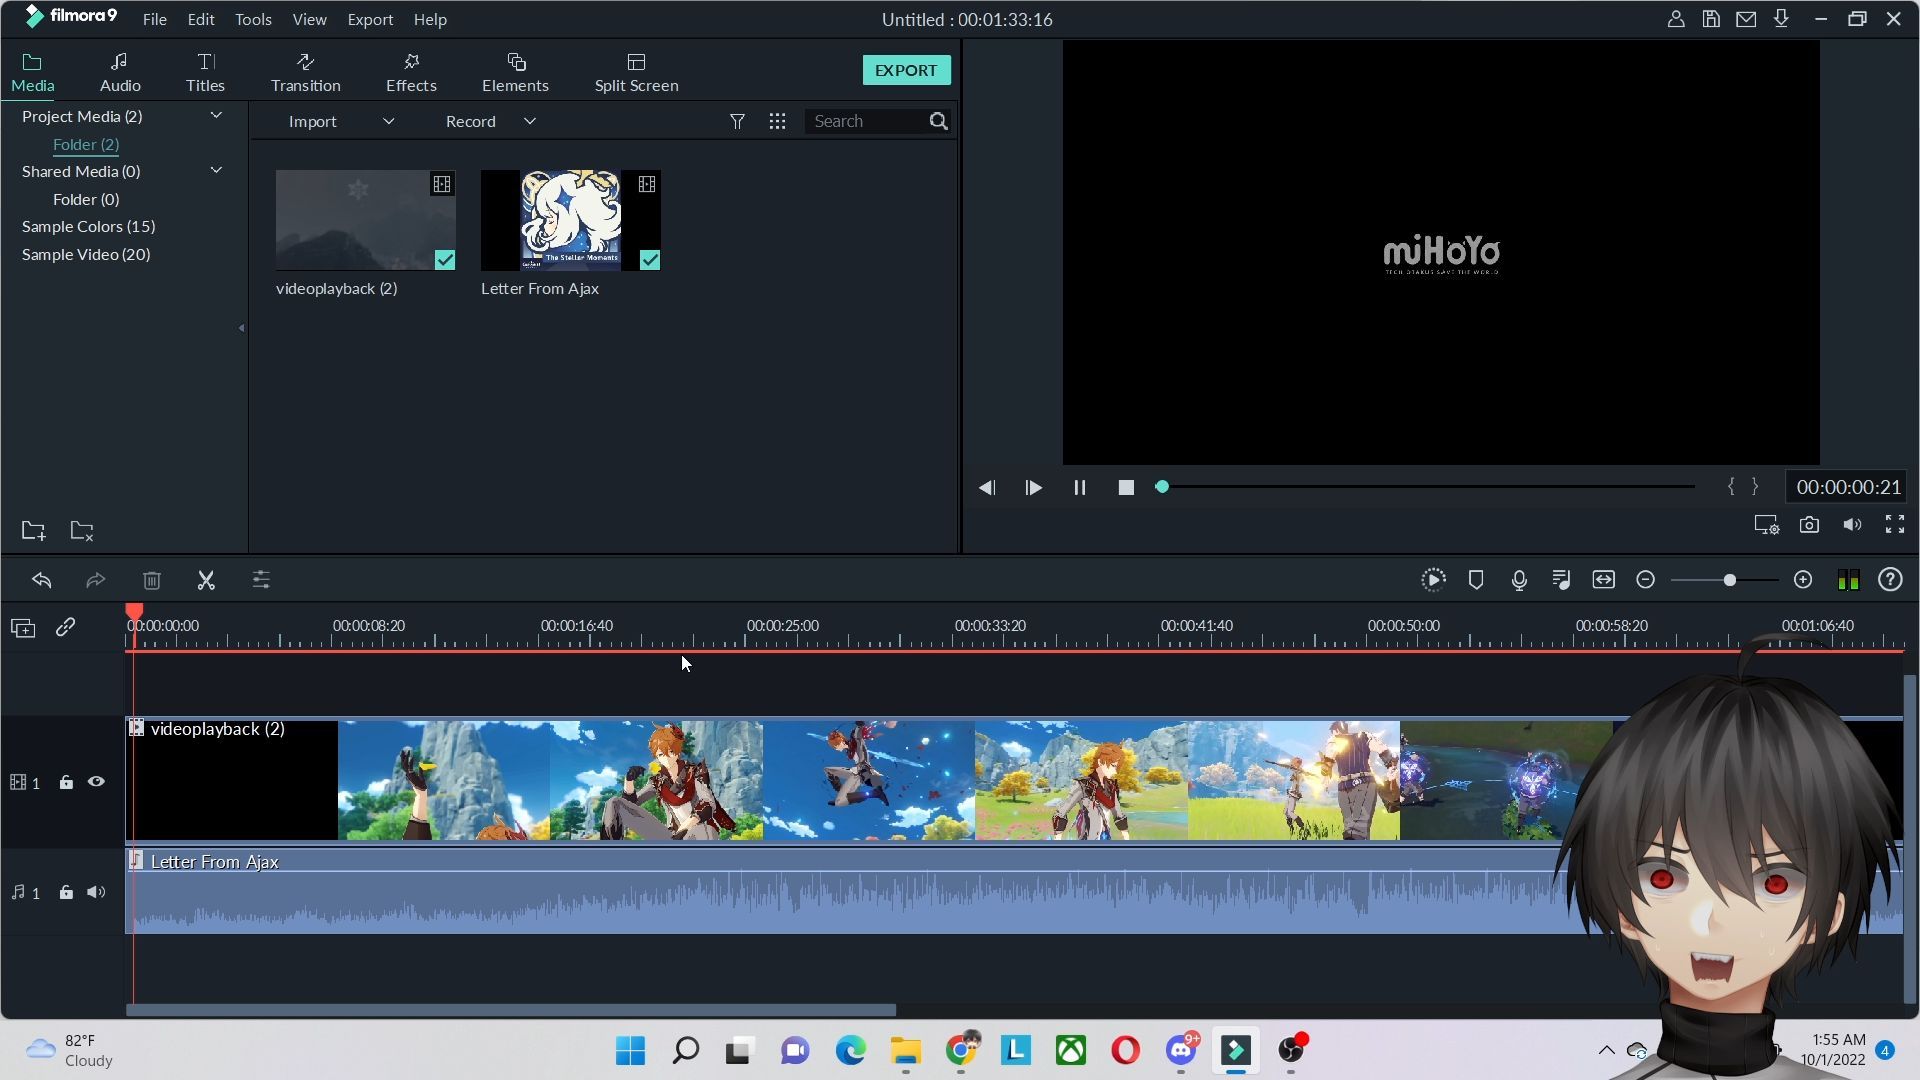The image size is (1920, 1080).
Task: Open the Edit adjustment sliders icon
Action: pos(261,580)
